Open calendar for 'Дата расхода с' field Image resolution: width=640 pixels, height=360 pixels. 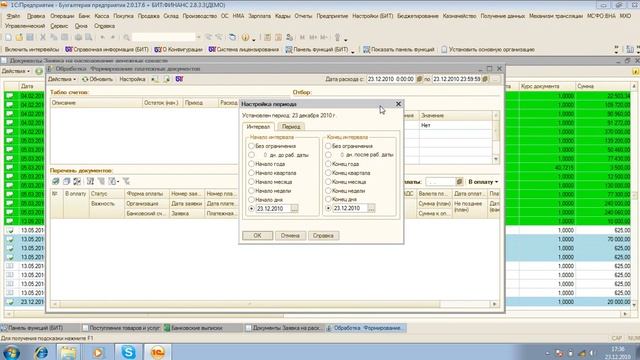pos(419,79)
